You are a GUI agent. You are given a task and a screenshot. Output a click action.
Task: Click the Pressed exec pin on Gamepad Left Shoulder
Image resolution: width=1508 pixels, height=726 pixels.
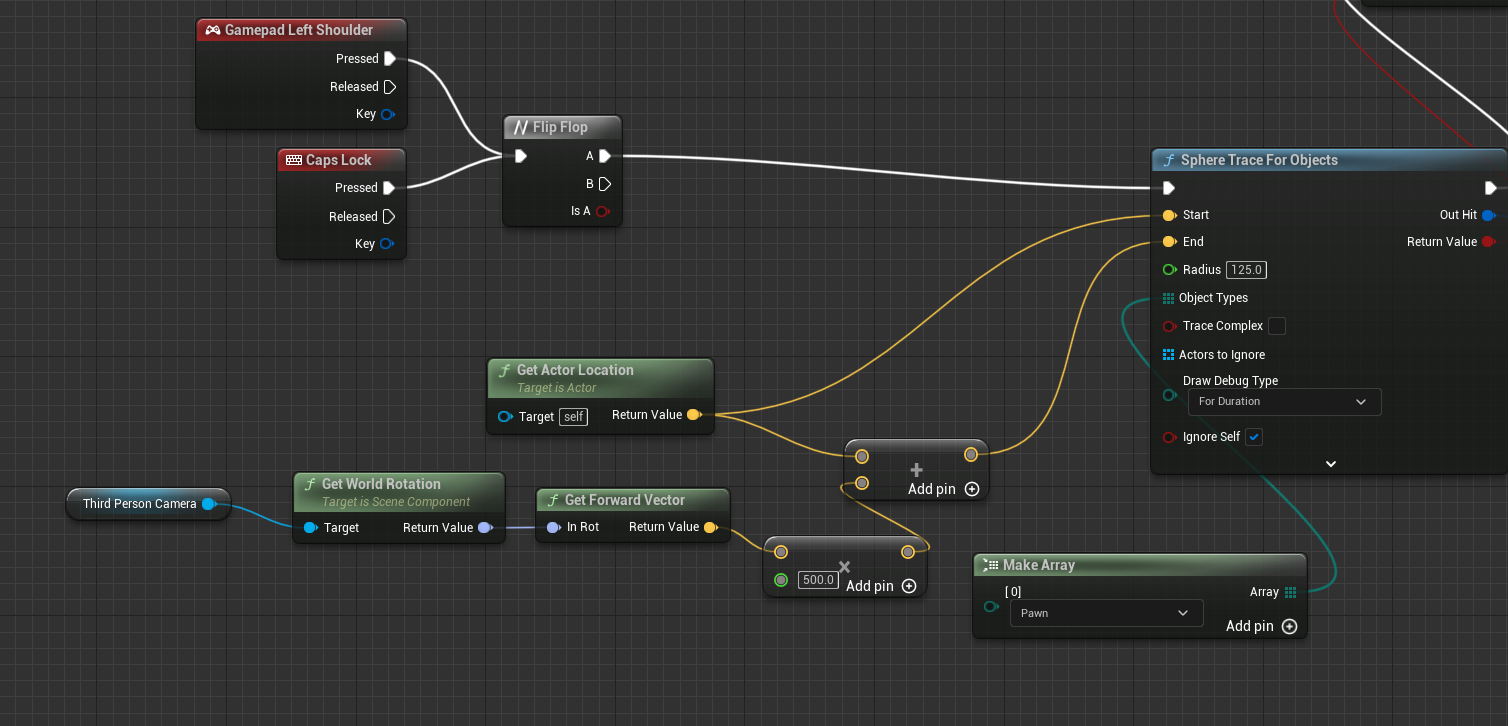pyautogui.click(x=390, y=59)
